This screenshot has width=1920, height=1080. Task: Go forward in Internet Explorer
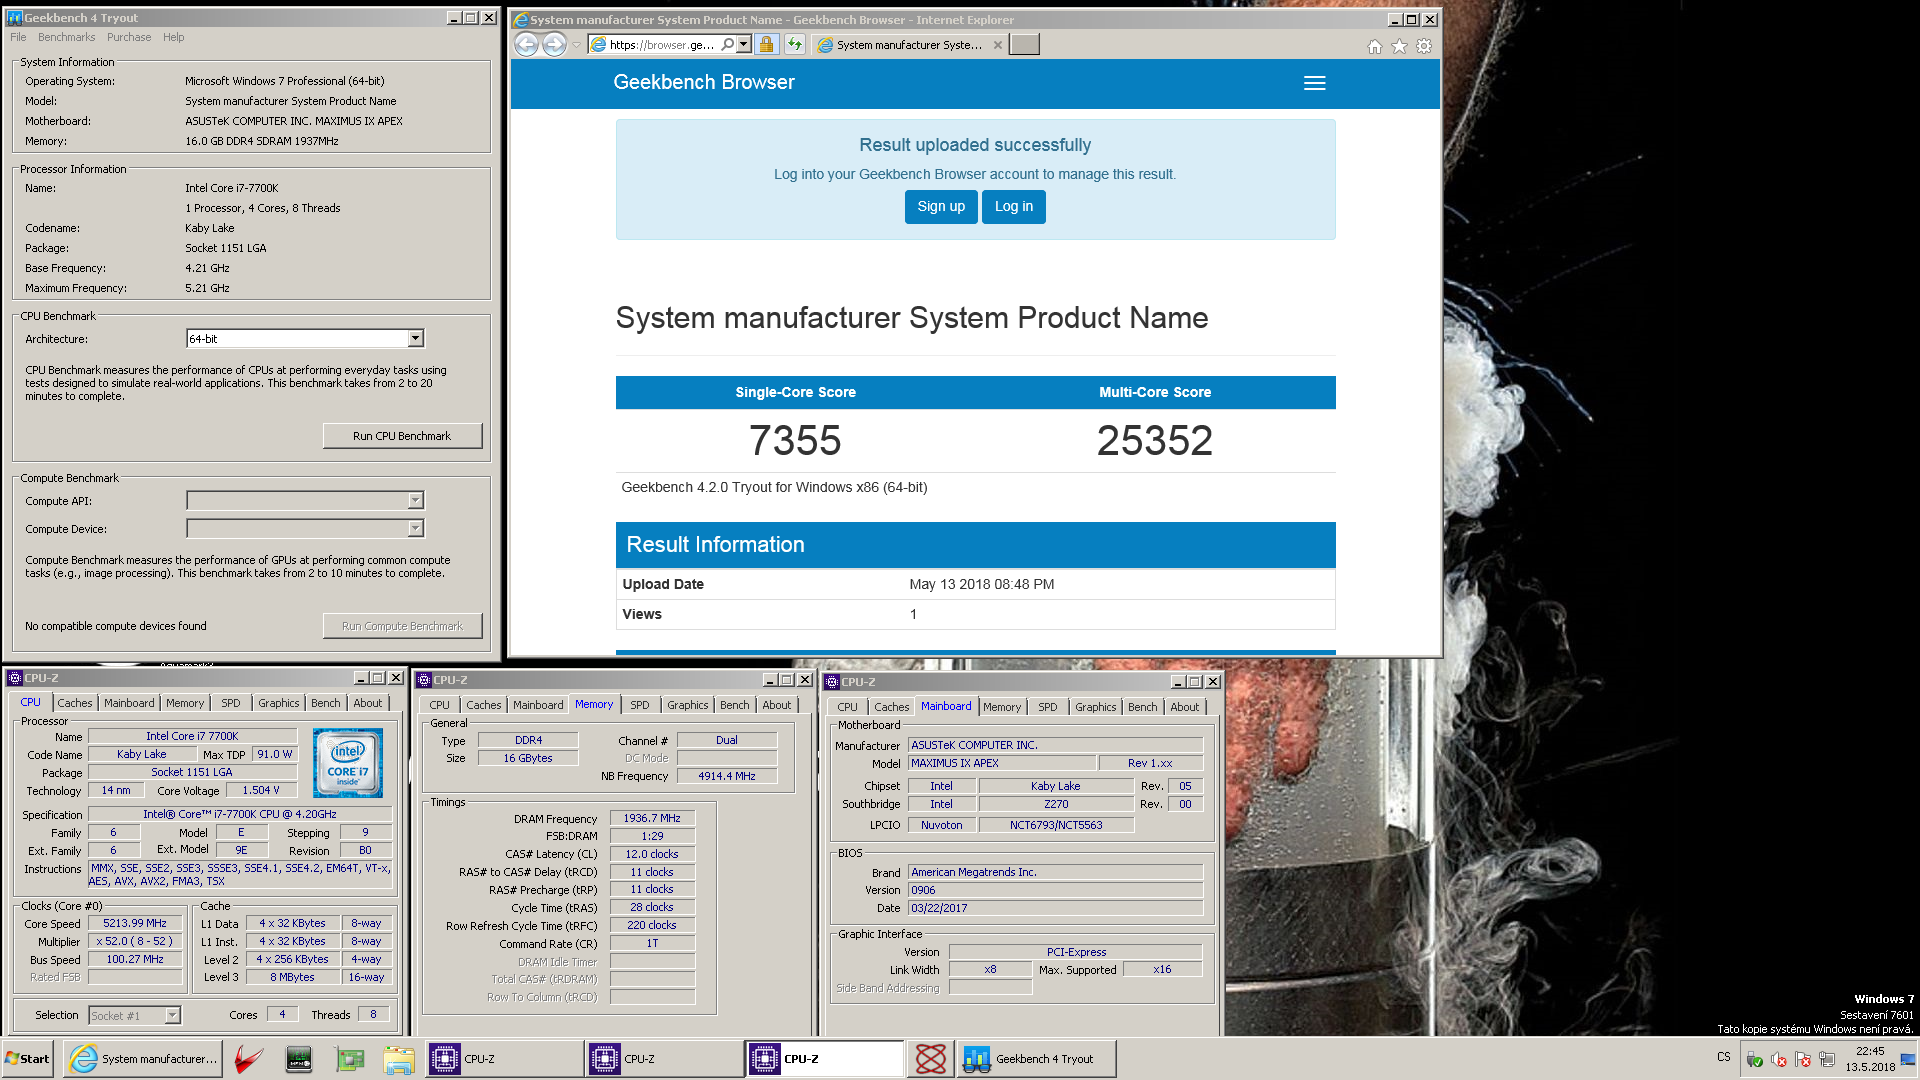554,44
